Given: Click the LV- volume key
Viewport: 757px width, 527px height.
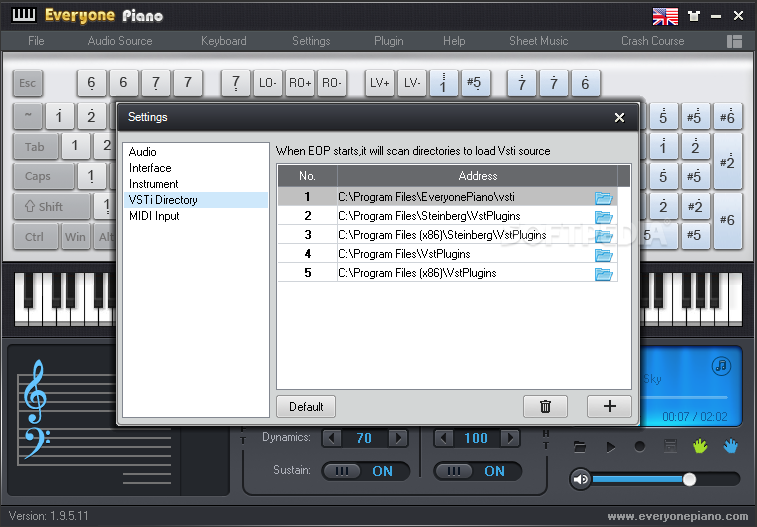Looking at the screenshot, I should [412, 83].
